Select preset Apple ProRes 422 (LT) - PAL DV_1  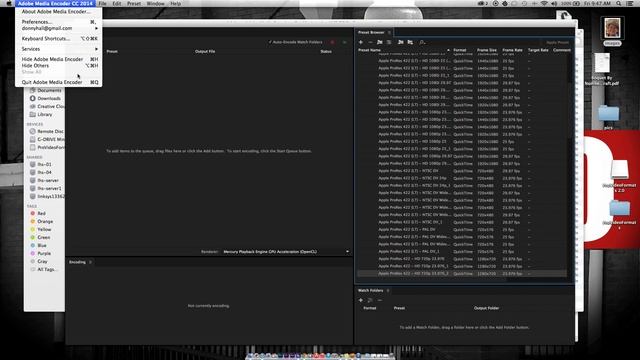point(462,251)
